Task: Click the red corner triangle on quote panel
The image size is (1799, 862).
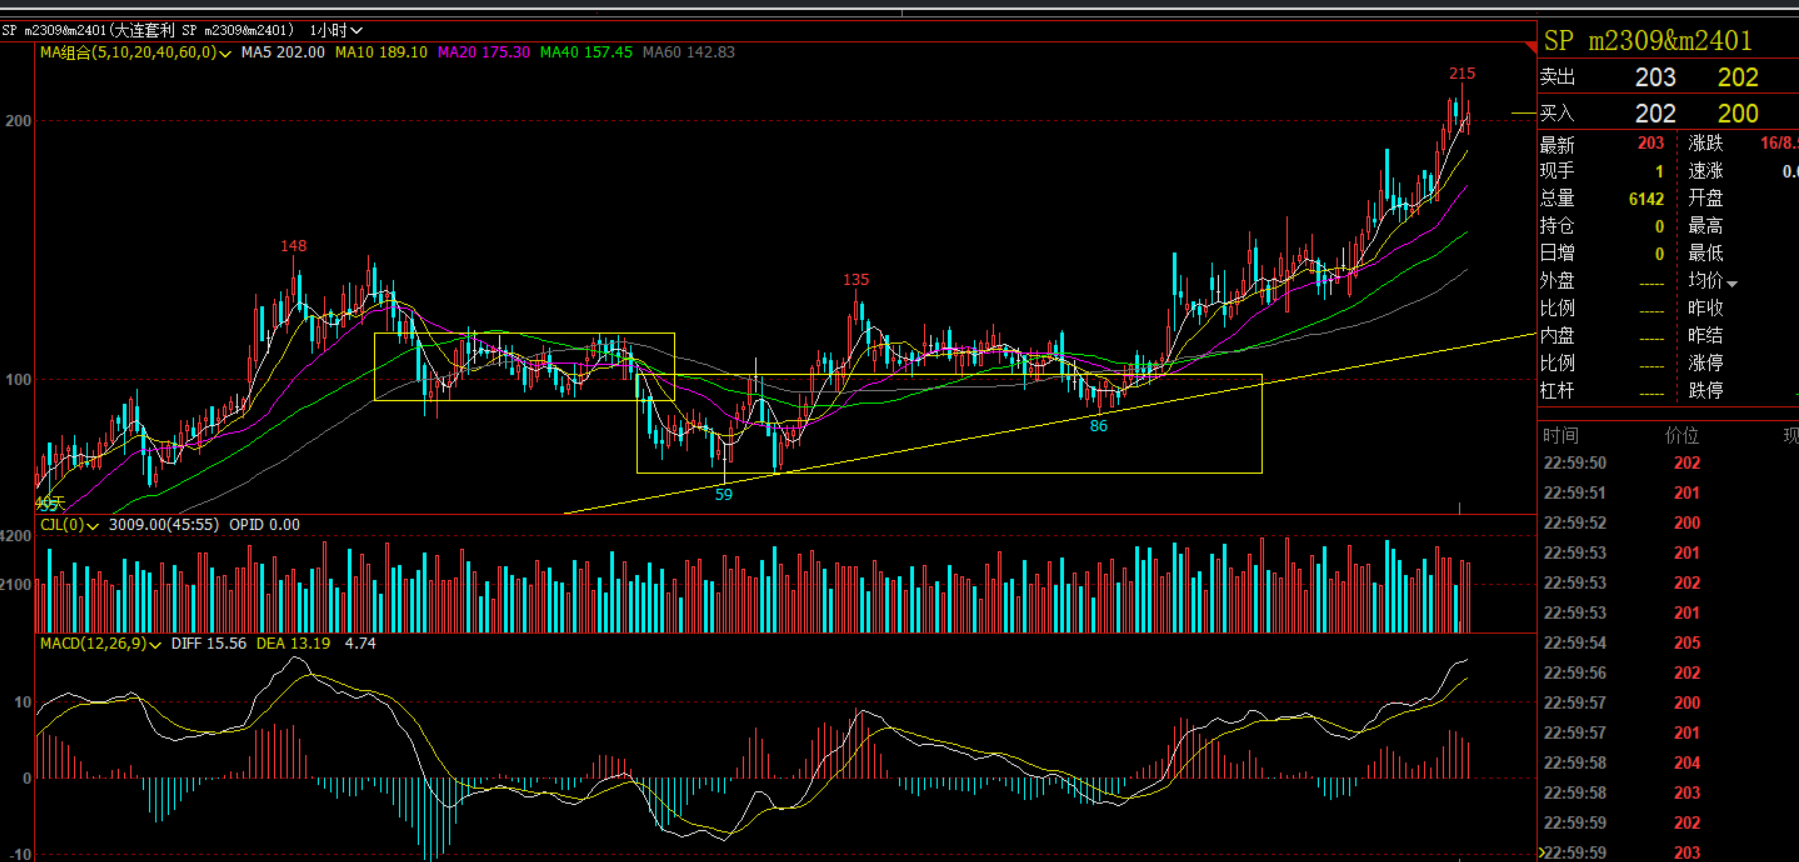Action: [x=1530, y=47]
